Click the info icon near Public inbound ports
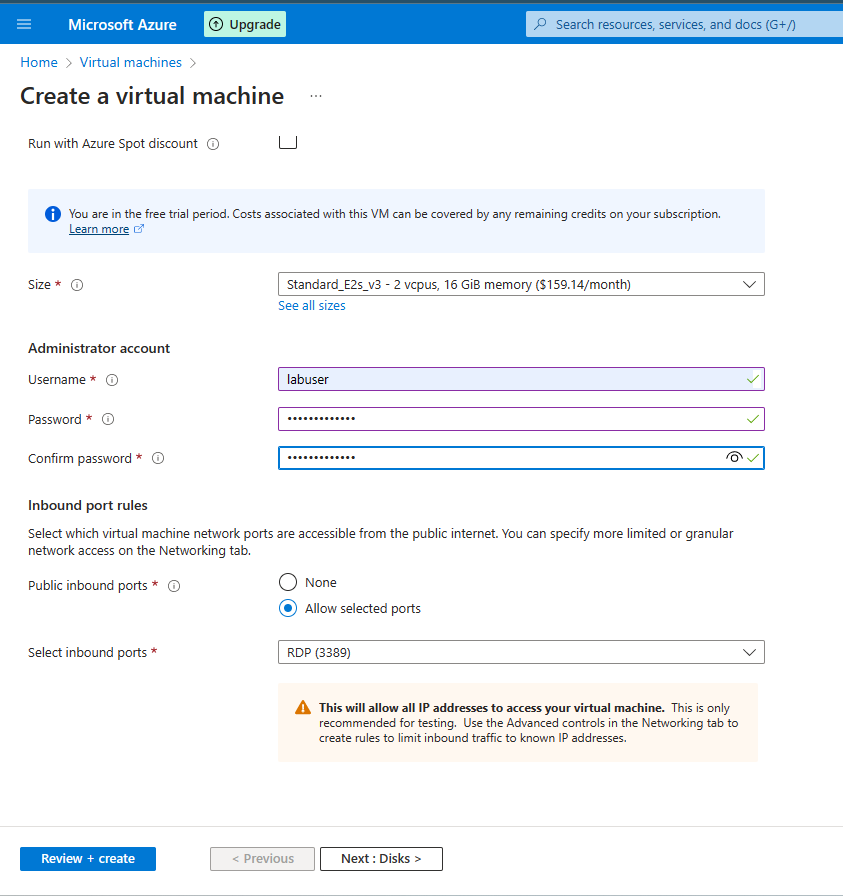Viewport: 843px width, 896px height. [x=174, y=585]
